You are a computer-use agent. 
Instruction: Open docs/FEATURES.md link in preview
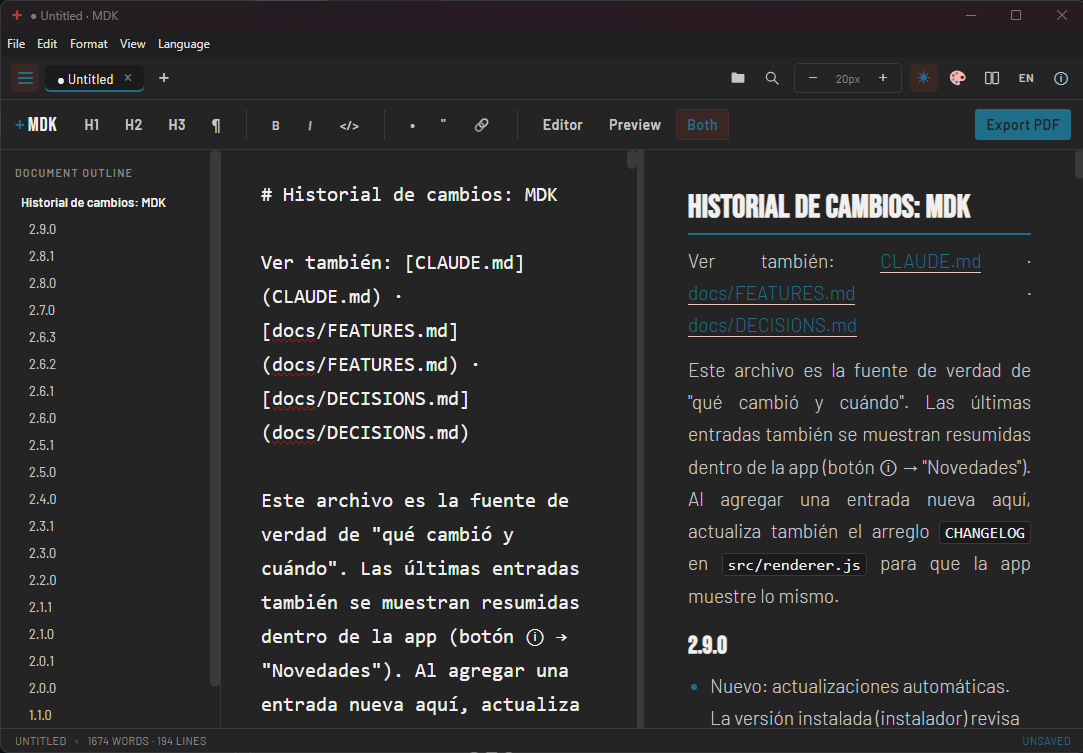(771, 294)
